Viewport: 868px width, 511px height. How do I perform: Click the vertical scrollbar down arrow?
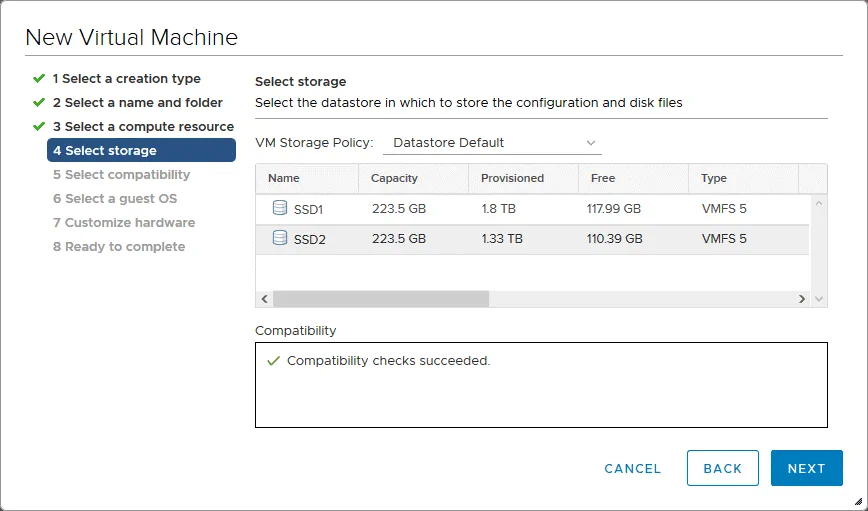click(x=820, y=299)
